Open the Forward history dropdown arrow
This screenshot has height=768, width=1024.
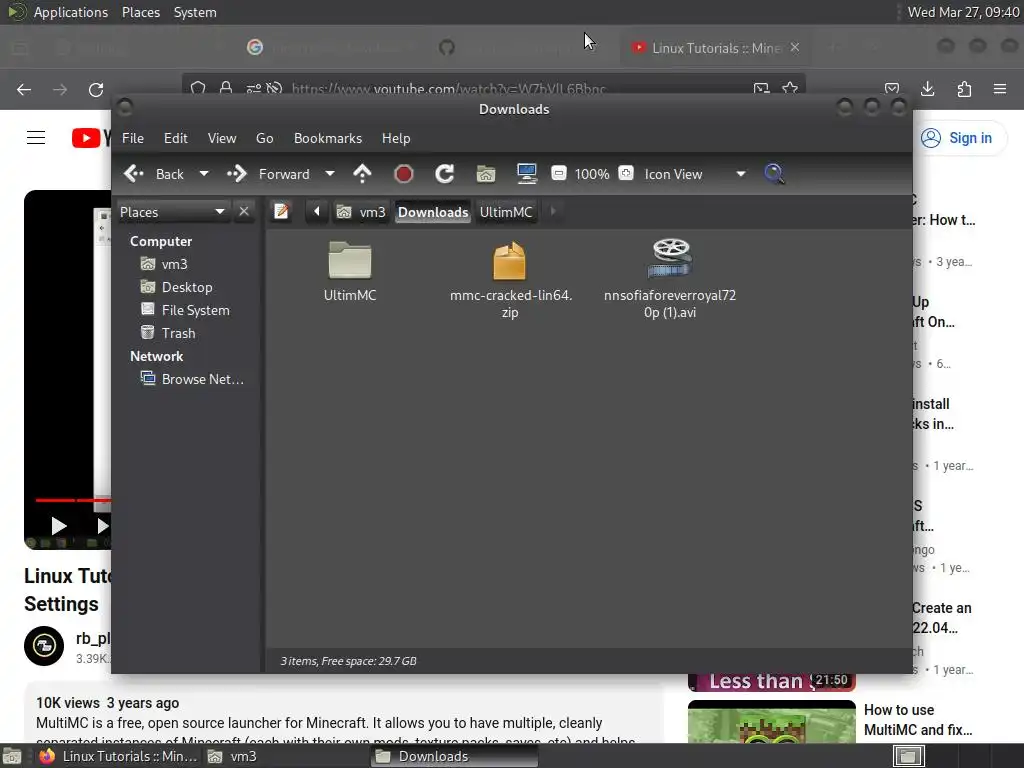[330, 174]
